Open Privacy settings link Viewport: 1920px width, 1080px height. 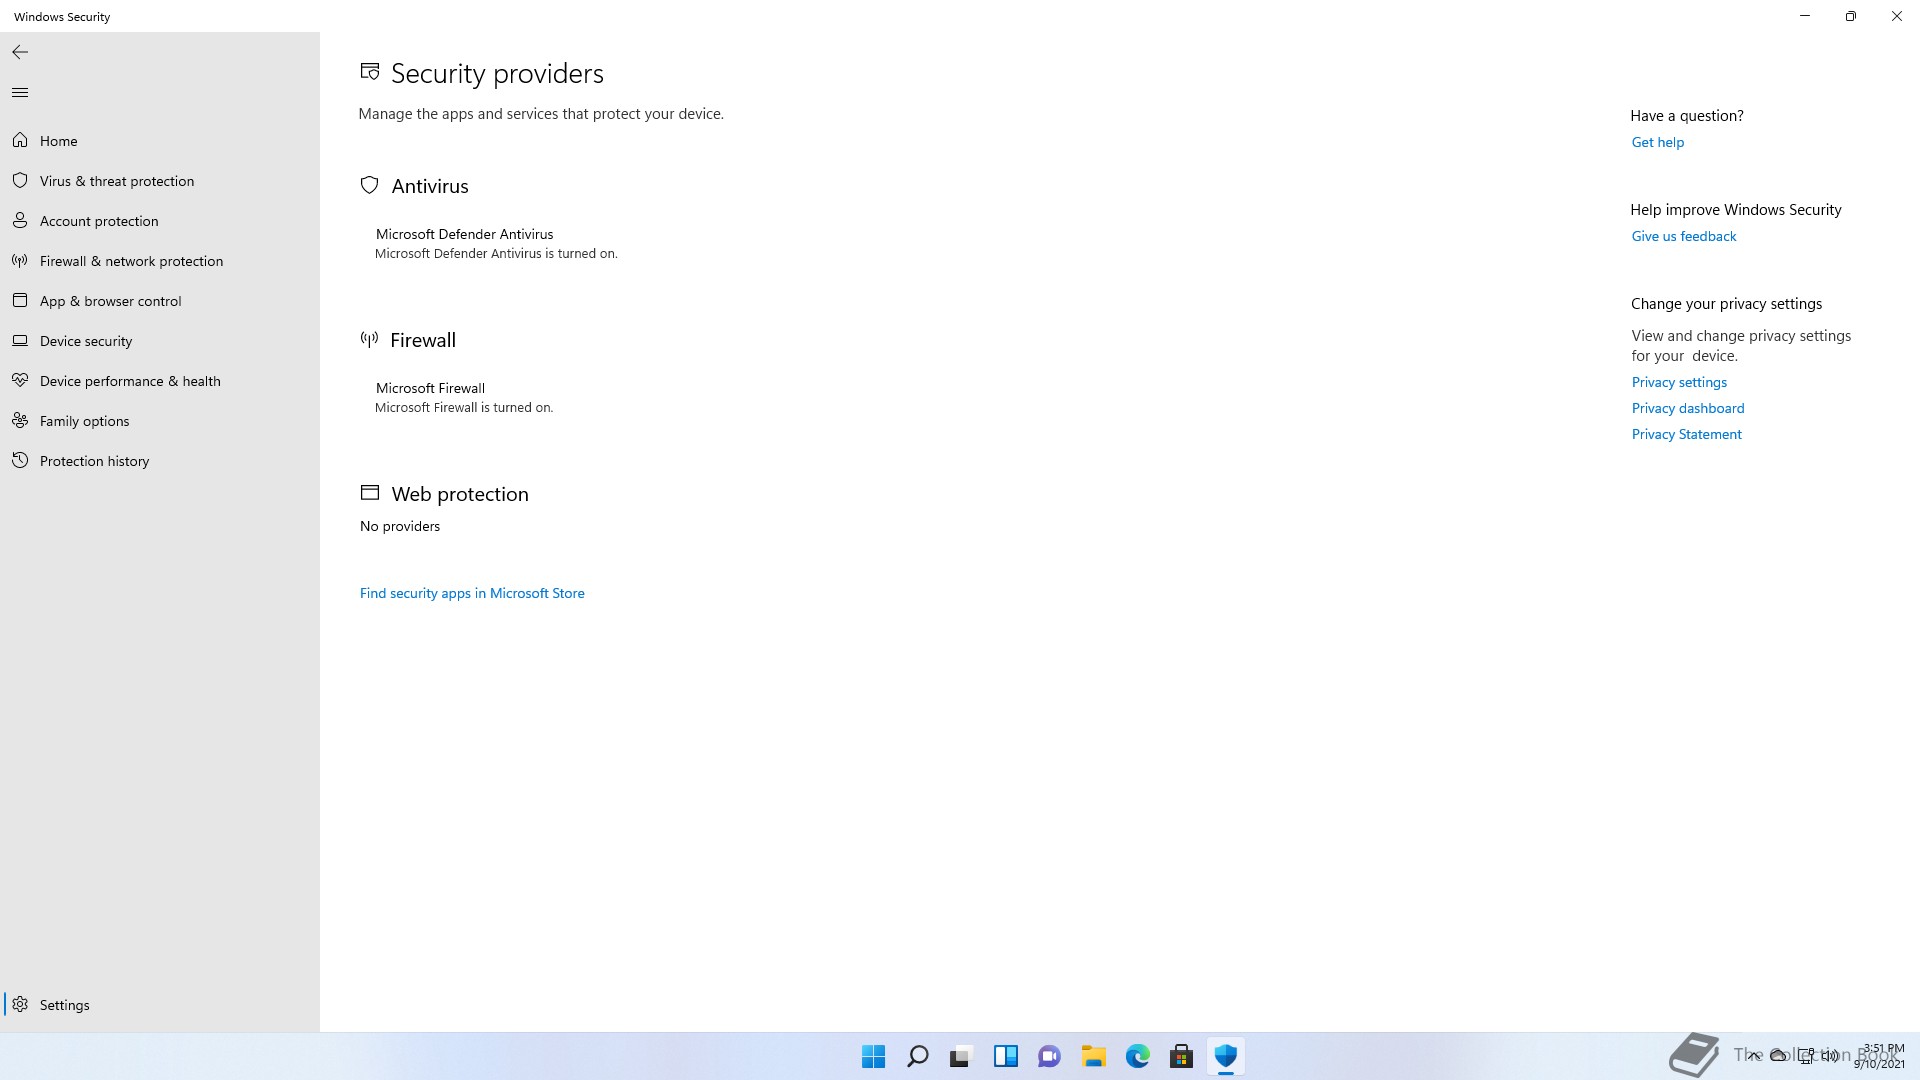pyautogui.click(x=1679, y=382)
